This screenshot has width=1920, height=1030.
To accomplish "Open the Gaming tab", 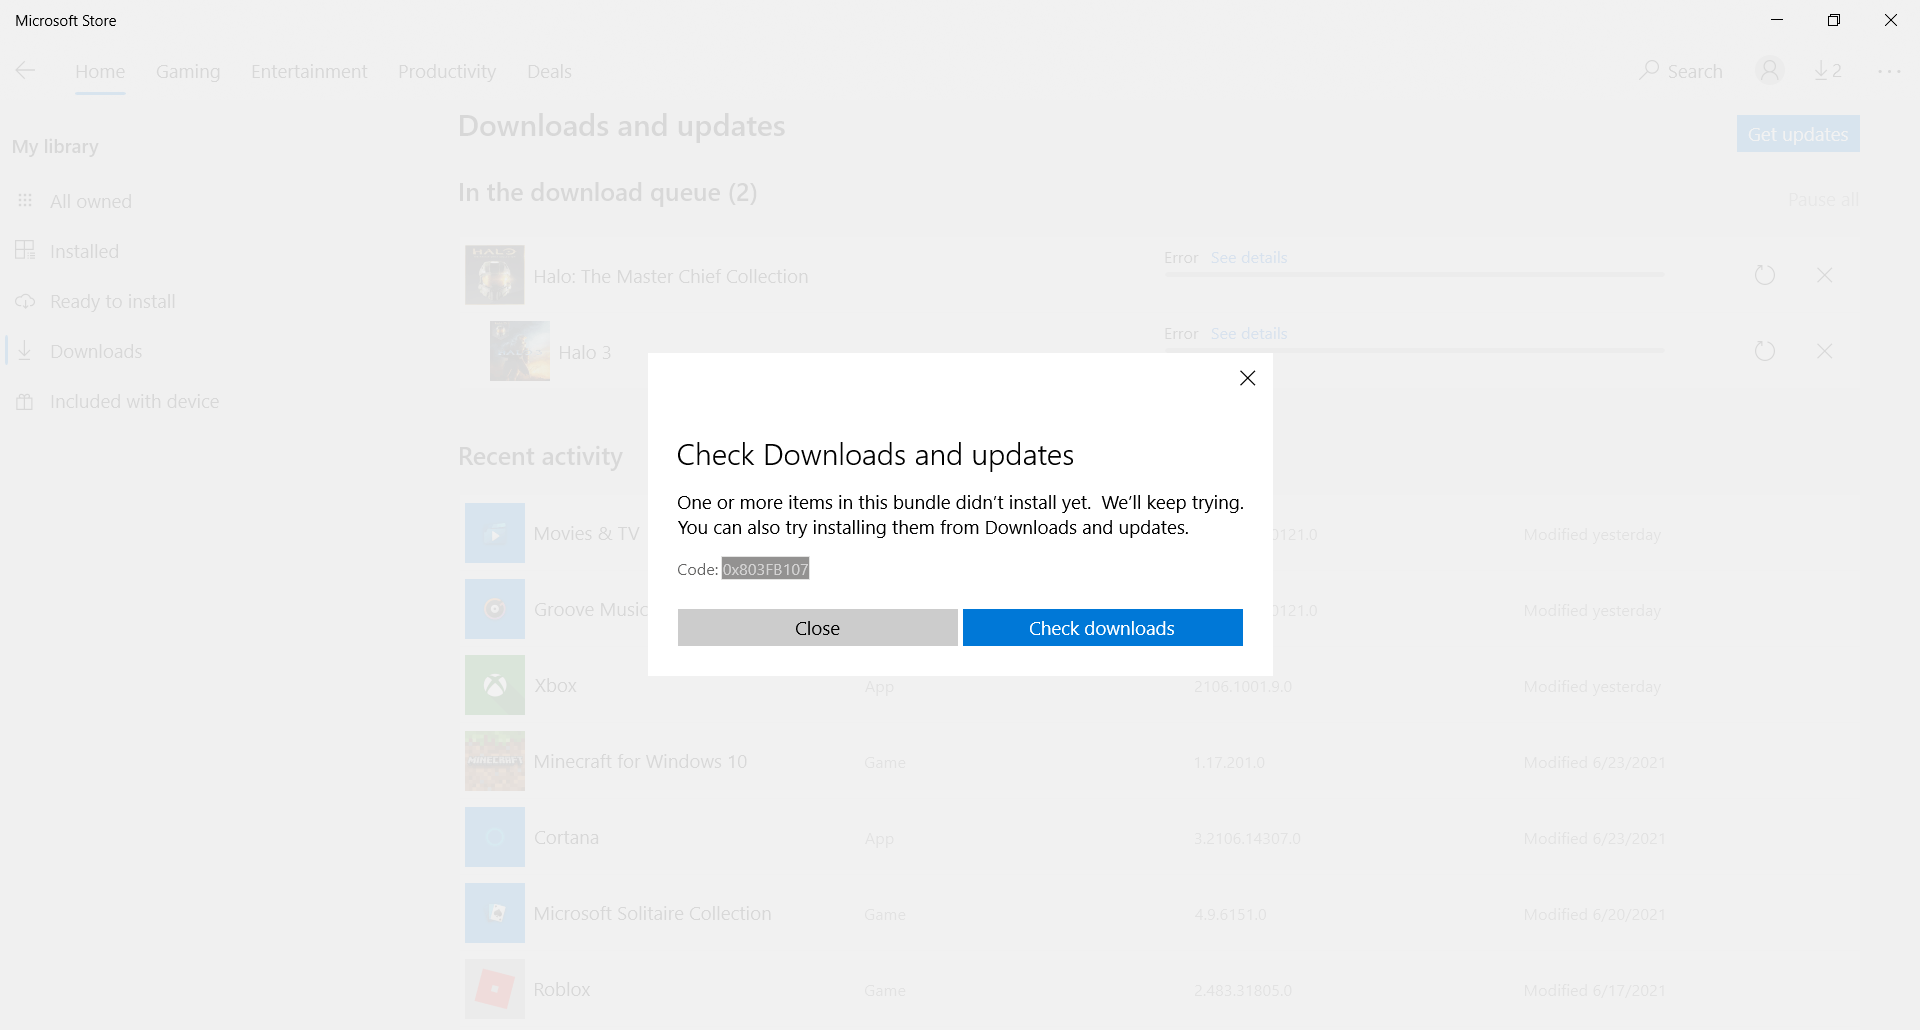I will click(188, 71).
